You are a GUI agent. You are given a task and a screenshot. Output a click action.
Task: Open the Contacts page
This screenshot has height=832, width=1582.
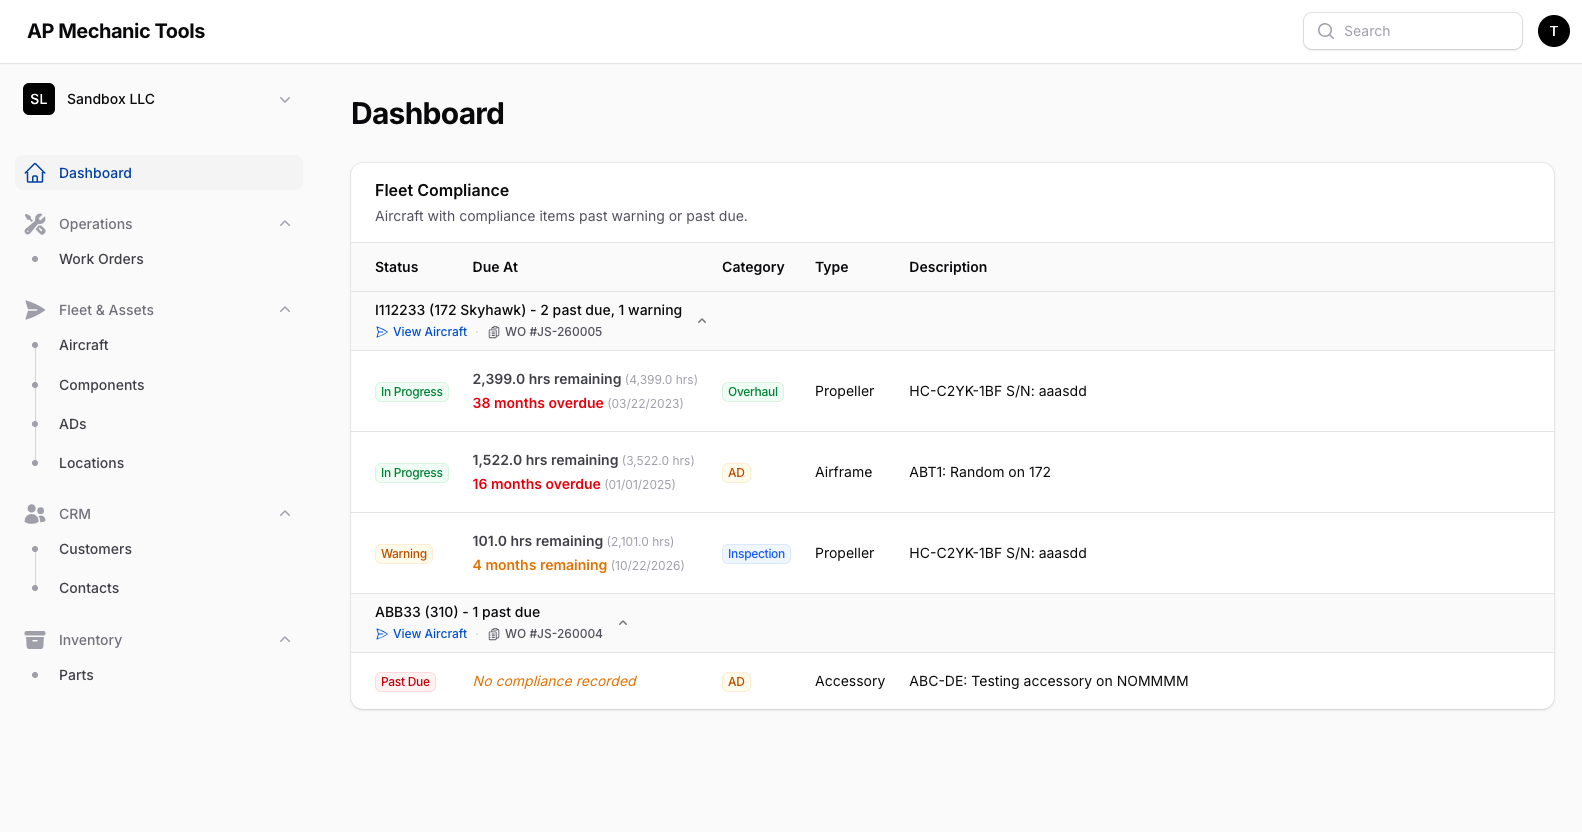pyautogui.click(x=89, y=588)
